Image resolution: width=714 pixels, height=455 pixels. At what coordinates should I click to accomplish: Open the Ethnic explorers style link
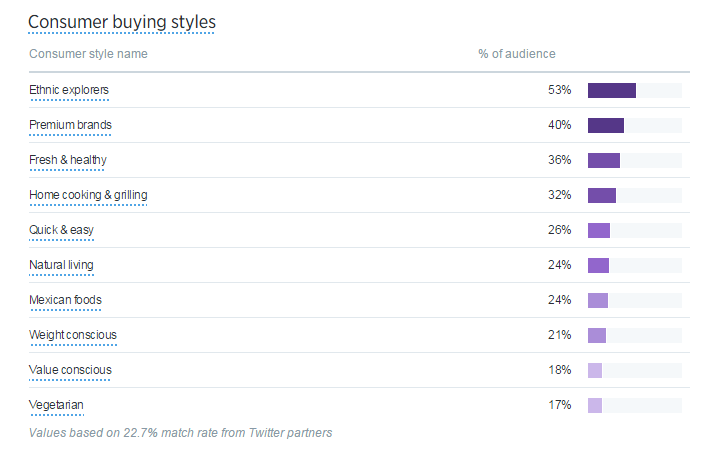(x=69, y=90)
